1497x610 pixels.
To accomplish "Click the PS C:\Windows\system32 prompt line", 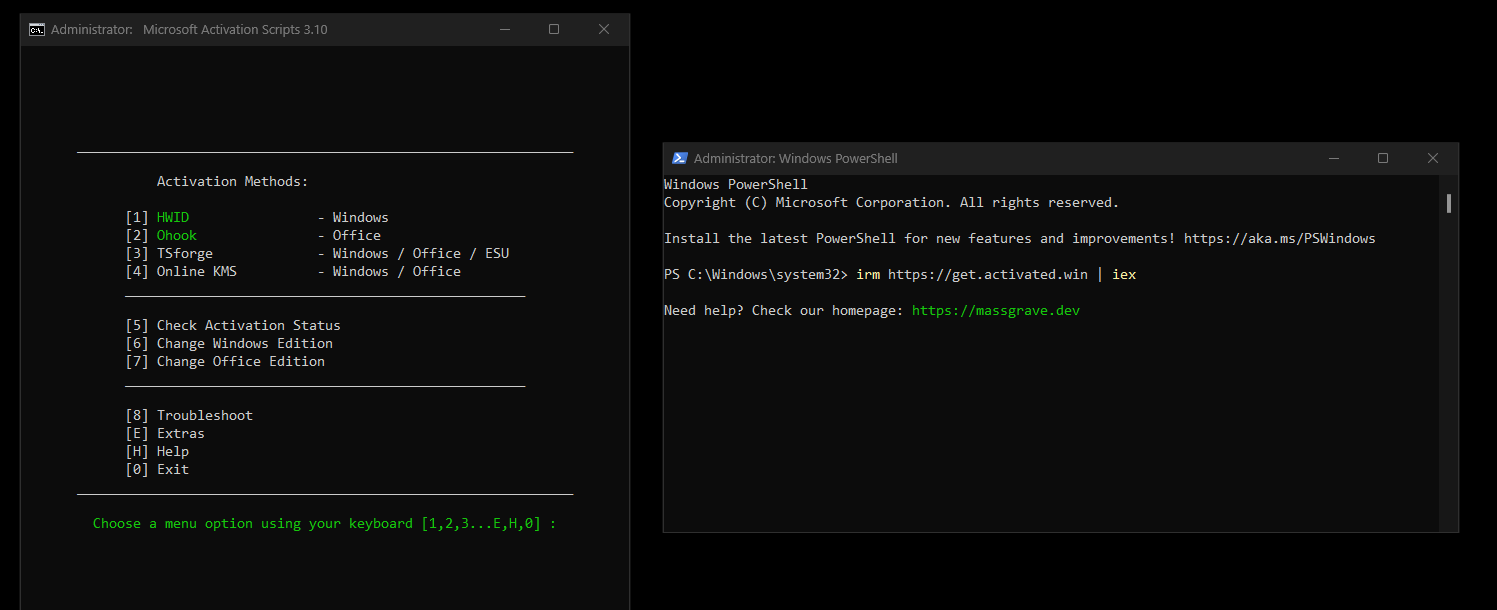I will 755,274.
